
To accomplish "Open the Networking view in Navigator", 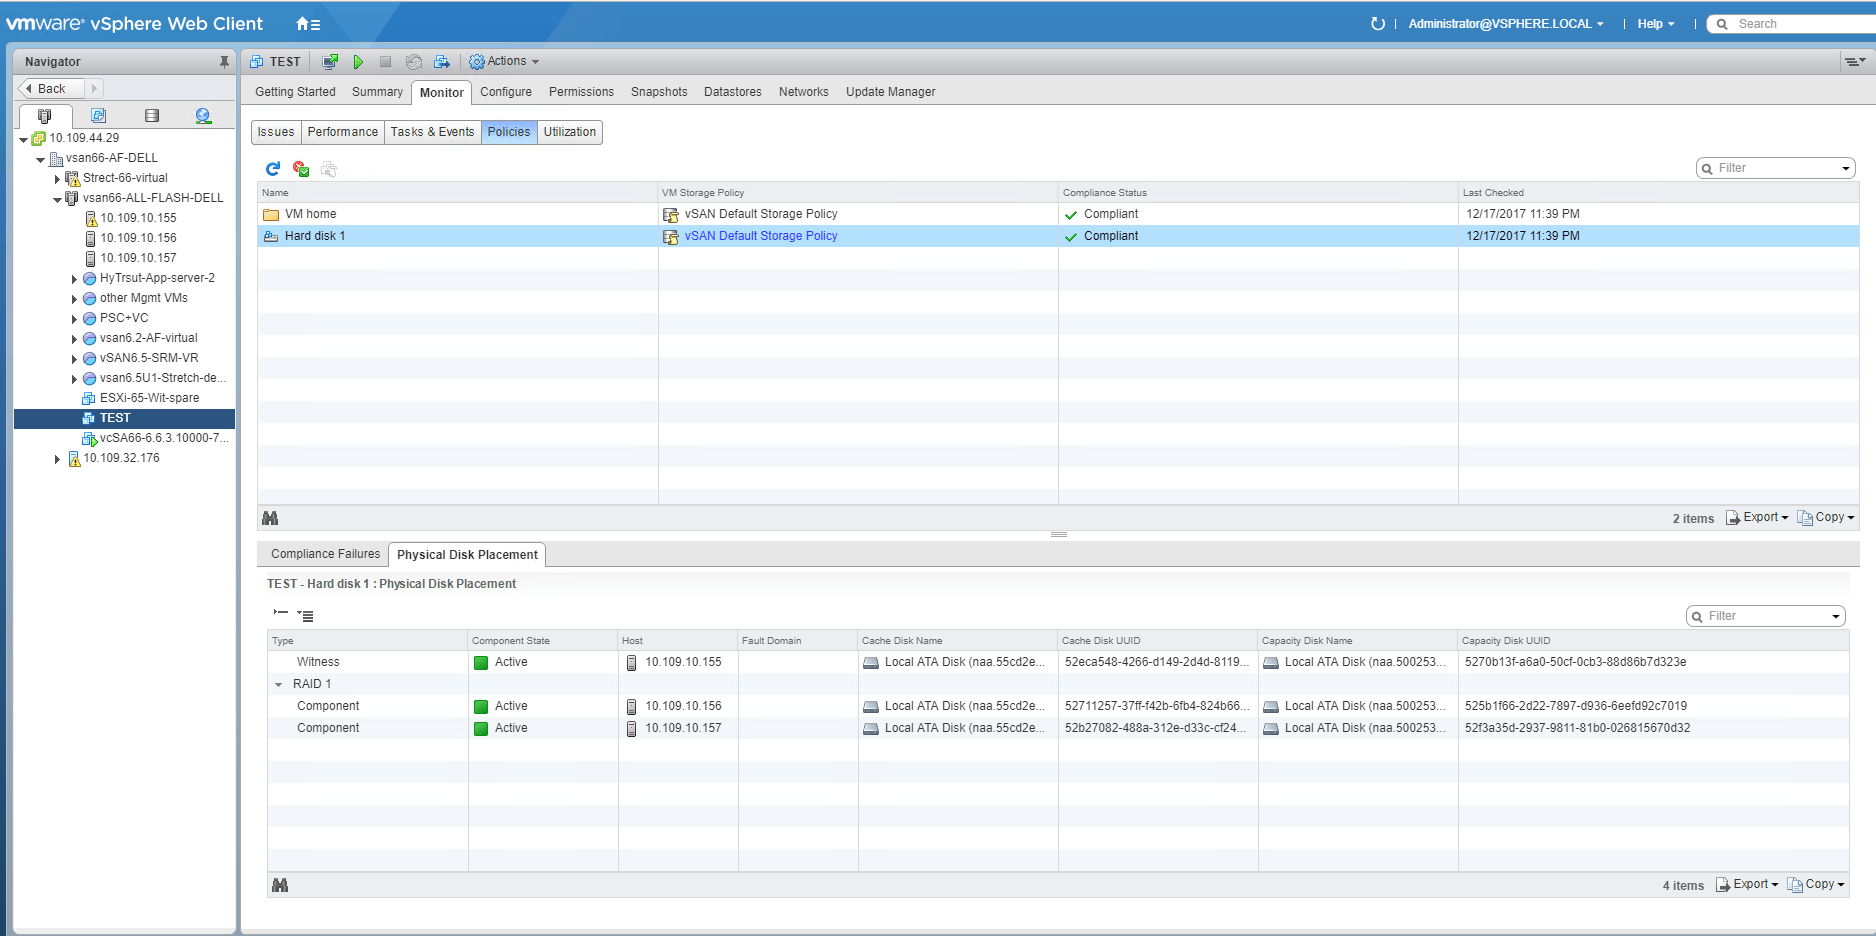I will [203, 116].
